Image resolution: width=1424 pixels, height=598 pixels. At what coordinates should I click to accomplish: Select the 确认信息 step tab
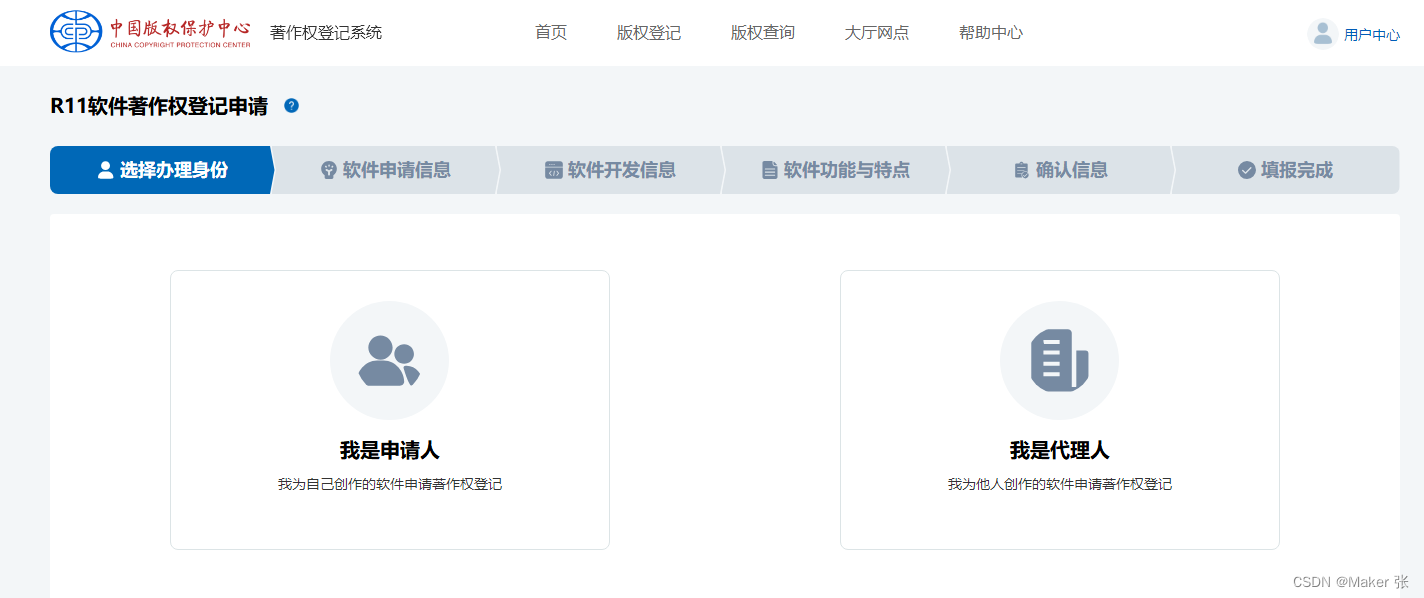(x=1060, y=170)
